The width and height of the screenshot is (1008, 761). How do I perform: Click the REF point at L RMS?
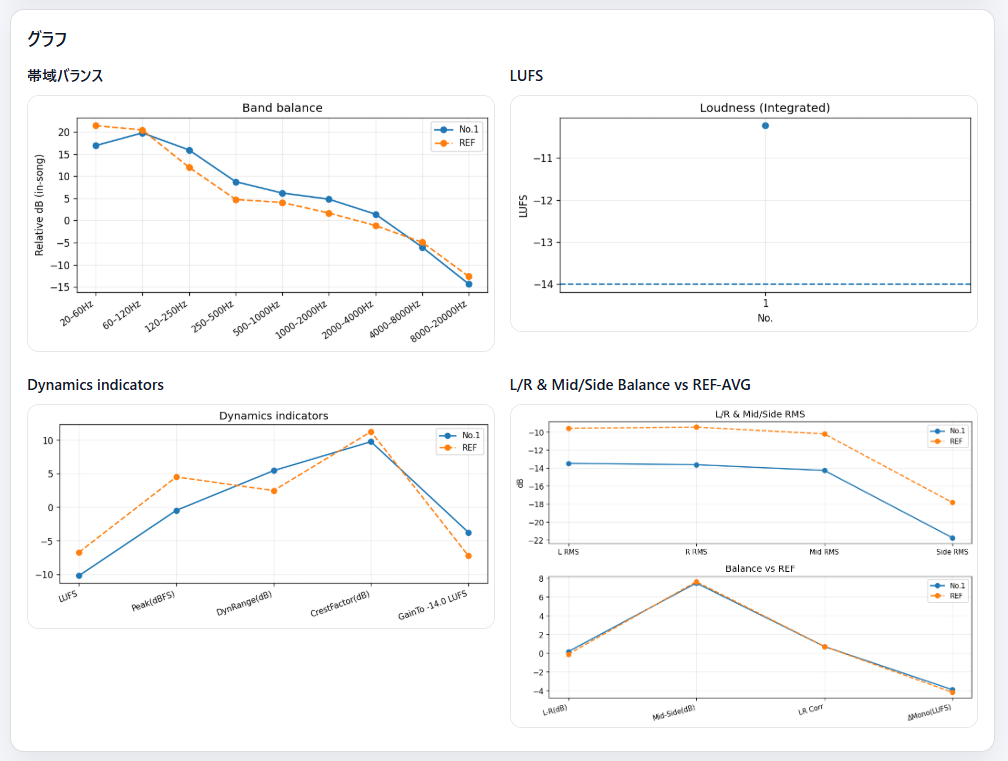coord(568,429)
